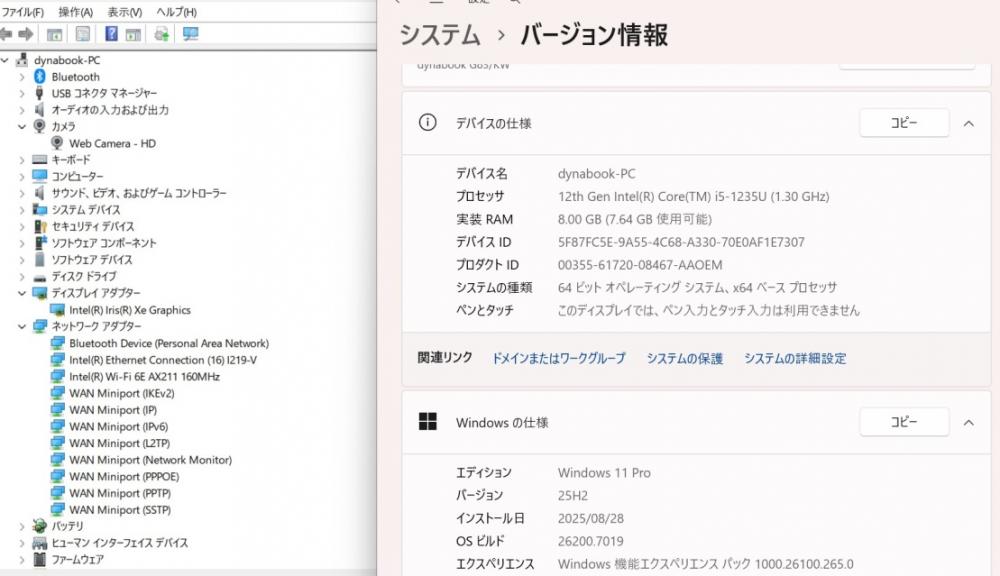This screenshot has height=576, width=1000.
Task: Click the Properties toolbar icon
Action: [x=83, y=34]
